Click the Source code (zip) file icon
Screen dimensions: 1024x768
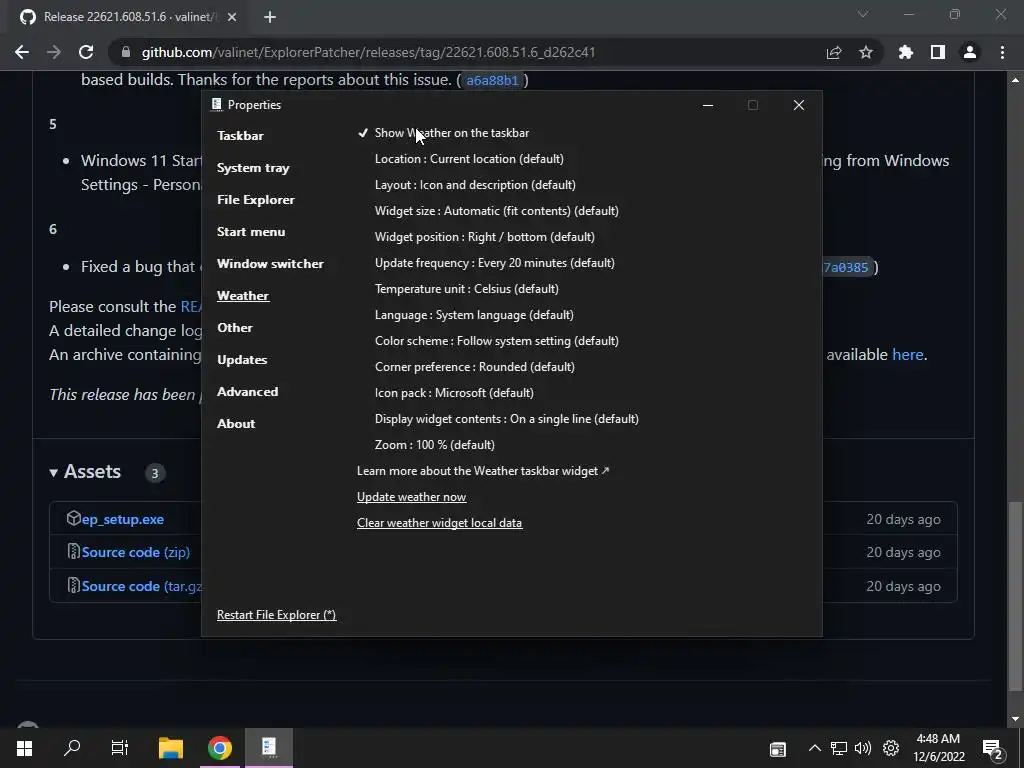point(74,552)
